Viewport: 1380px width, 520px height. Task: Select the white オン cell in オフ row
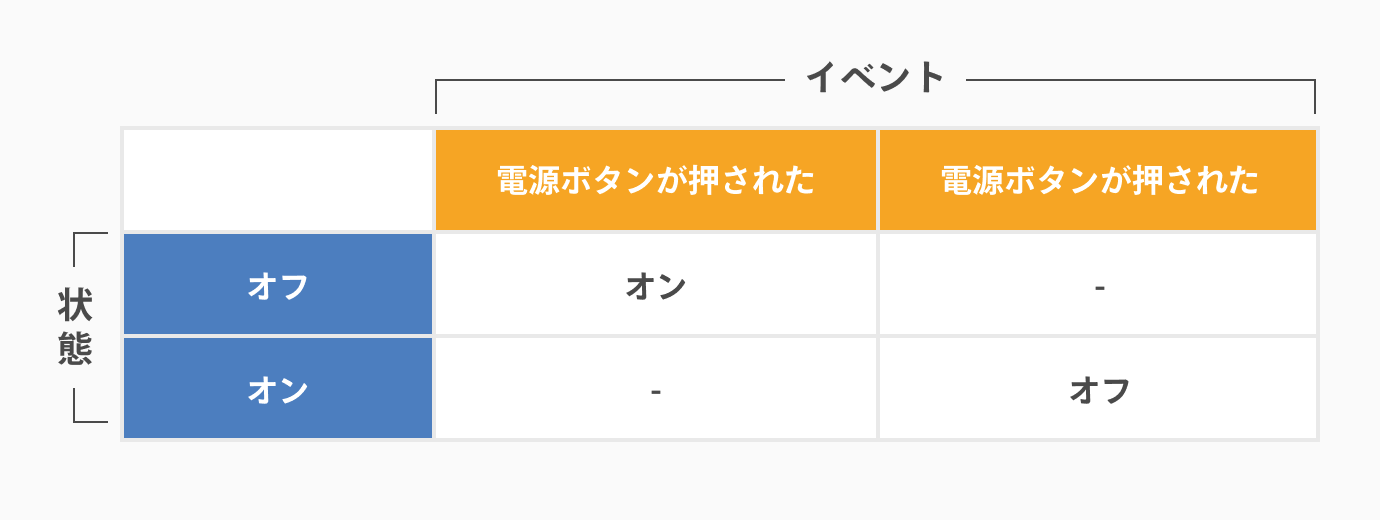655,285
